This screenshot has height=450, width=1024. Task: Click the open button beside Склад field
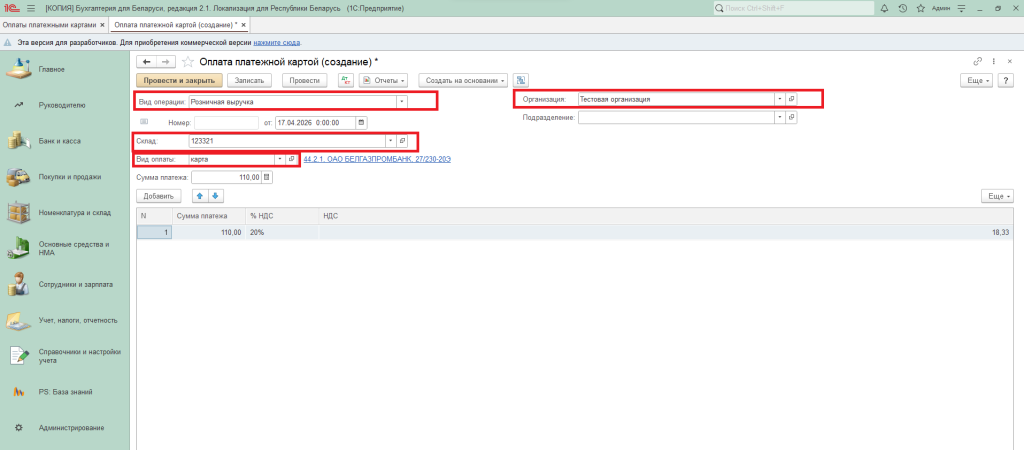coord(402,141)
